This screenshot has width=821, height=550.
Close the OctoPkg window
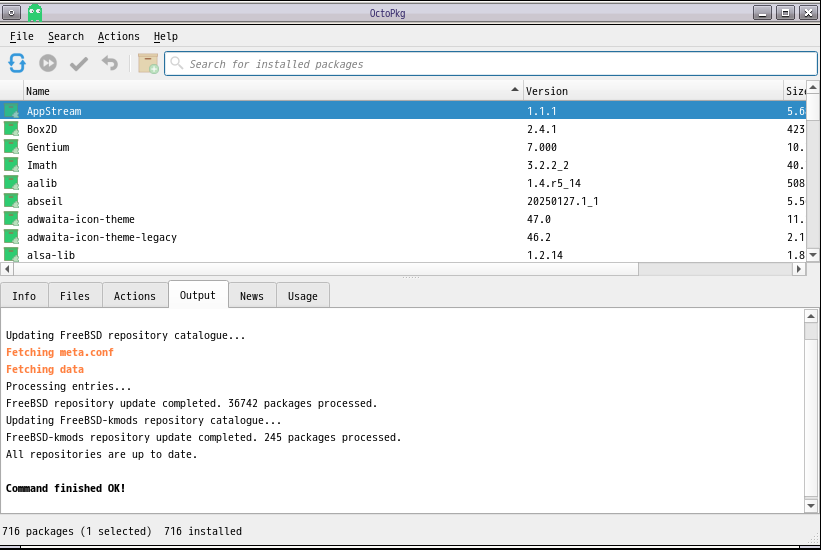808,13
